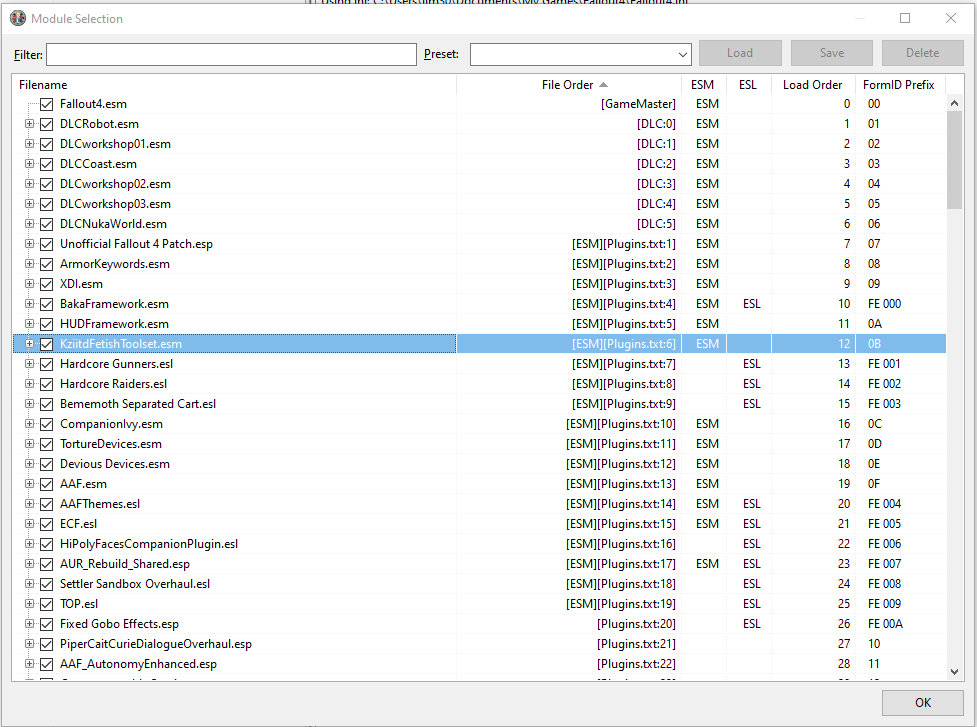Sort by the ESL column header
Screen dimensions: 977x727
coord(748,85)
